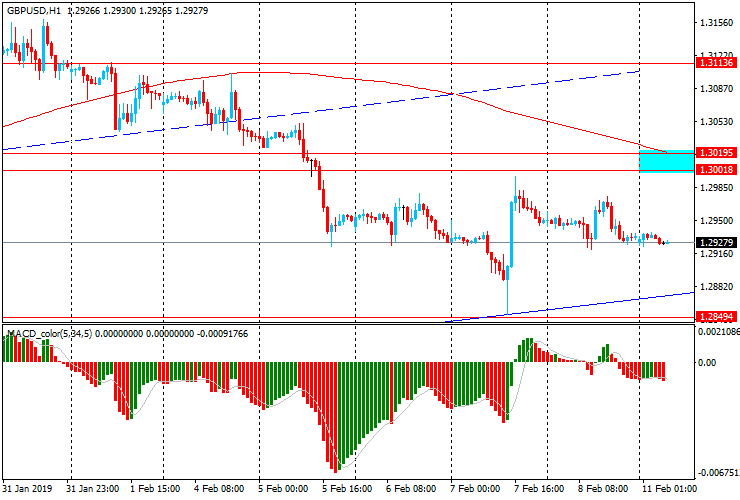The image size is (740, 500).
Task: Click the 1.3156 price scale value
Action: (x=713, y=22)
